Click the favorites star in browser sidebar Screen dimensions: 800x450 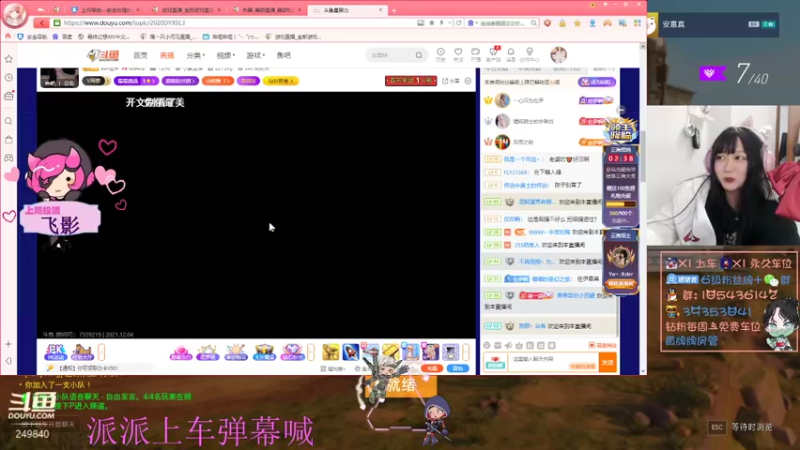(x=9, y=59)
